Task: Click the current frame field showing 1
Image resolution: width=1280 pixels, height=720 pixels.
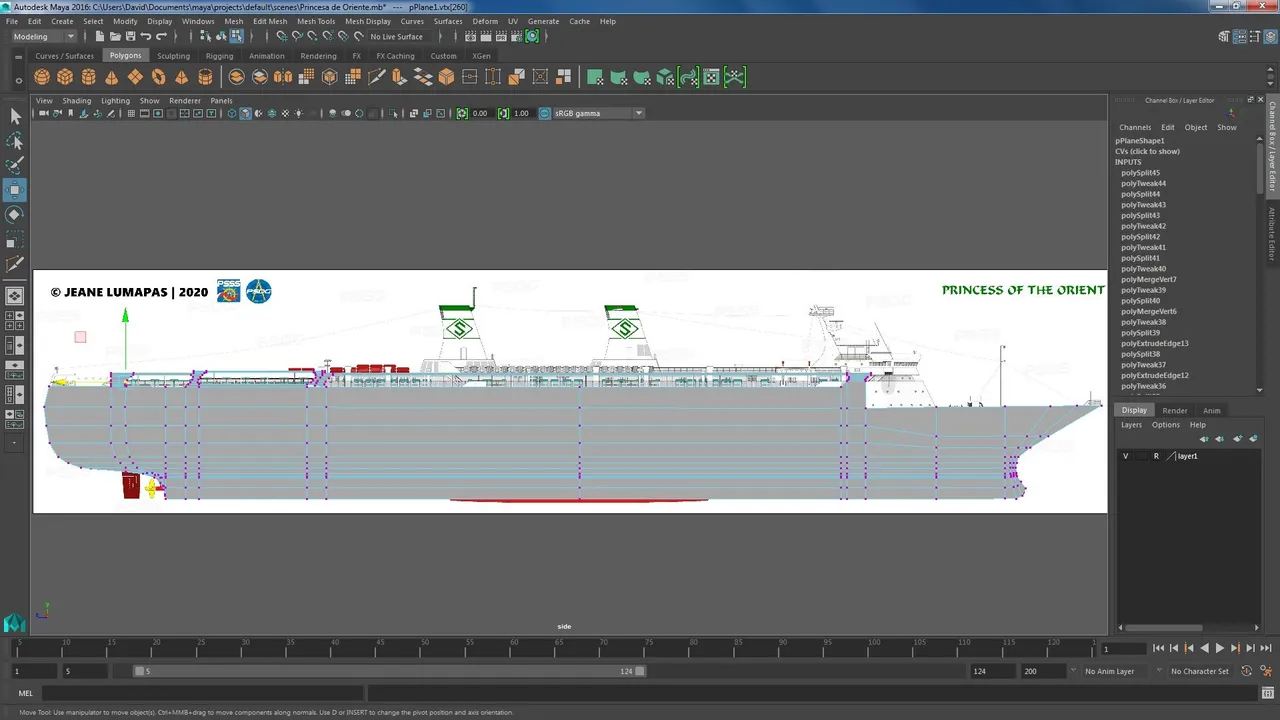Action: [x=1125, y=649]
